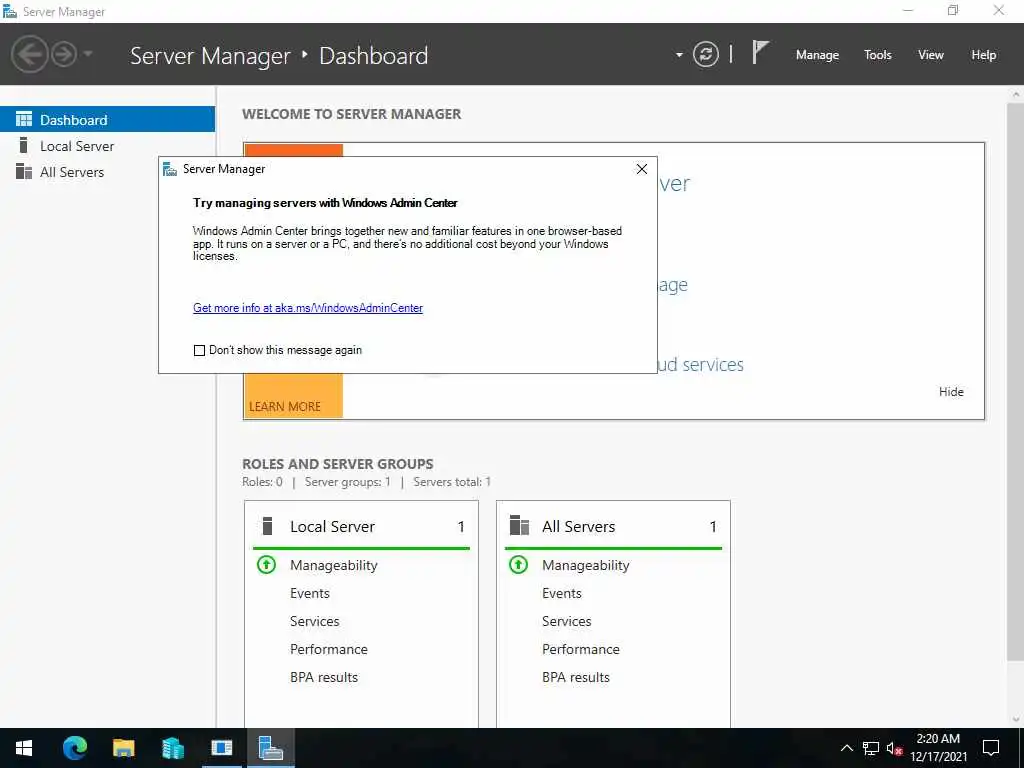
Task: Click the Server Manager title bar icon
Action: pos(10,11)
